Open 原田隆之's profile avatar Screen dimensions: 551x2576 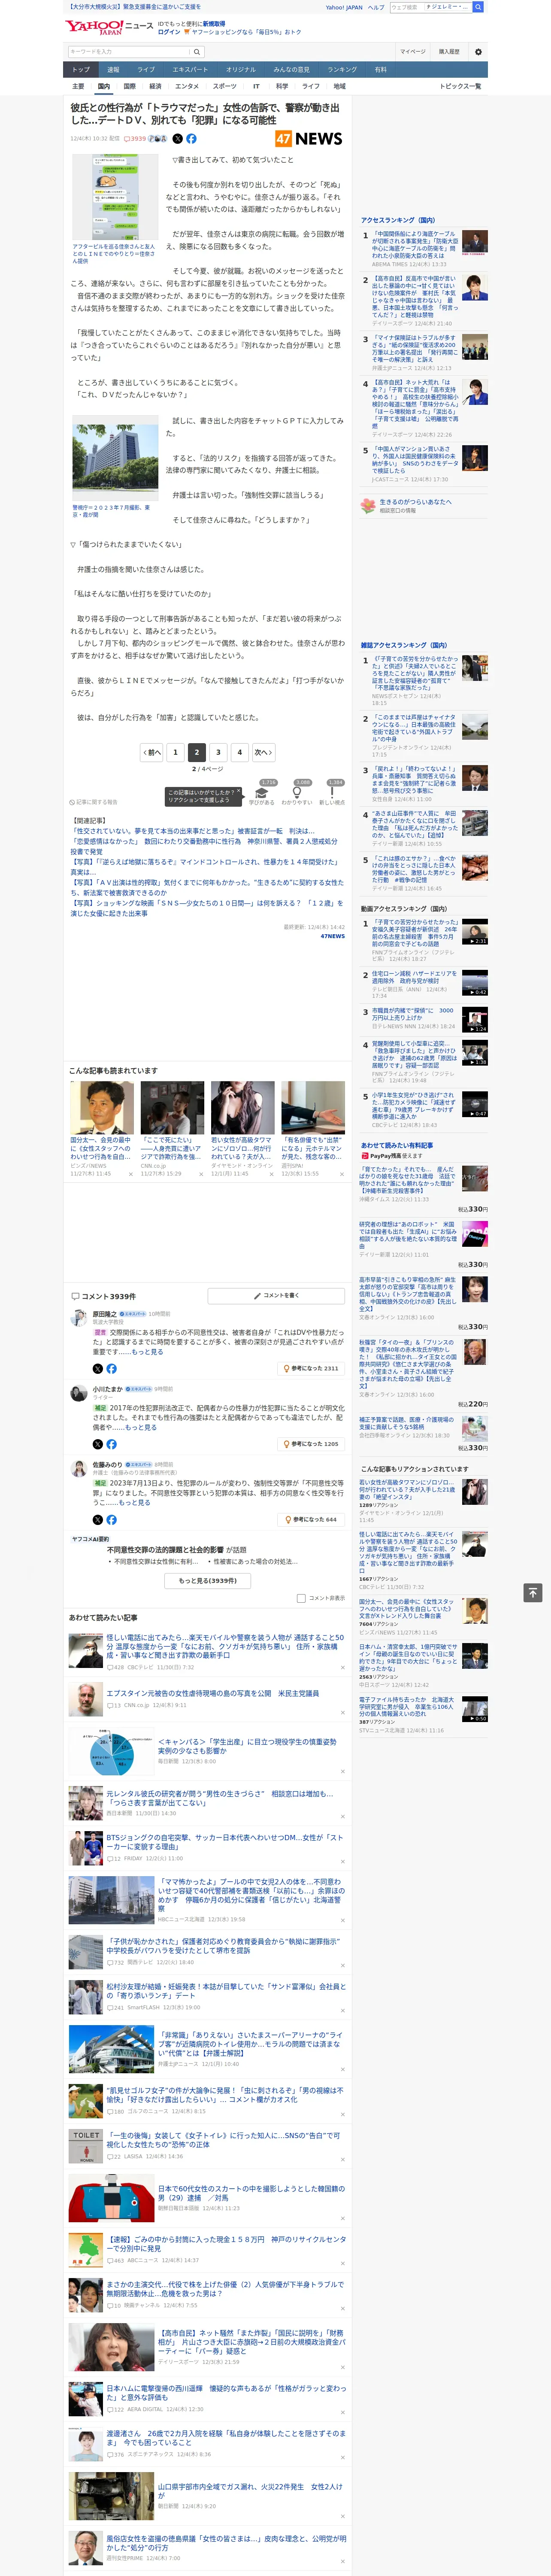(78, 1317)
